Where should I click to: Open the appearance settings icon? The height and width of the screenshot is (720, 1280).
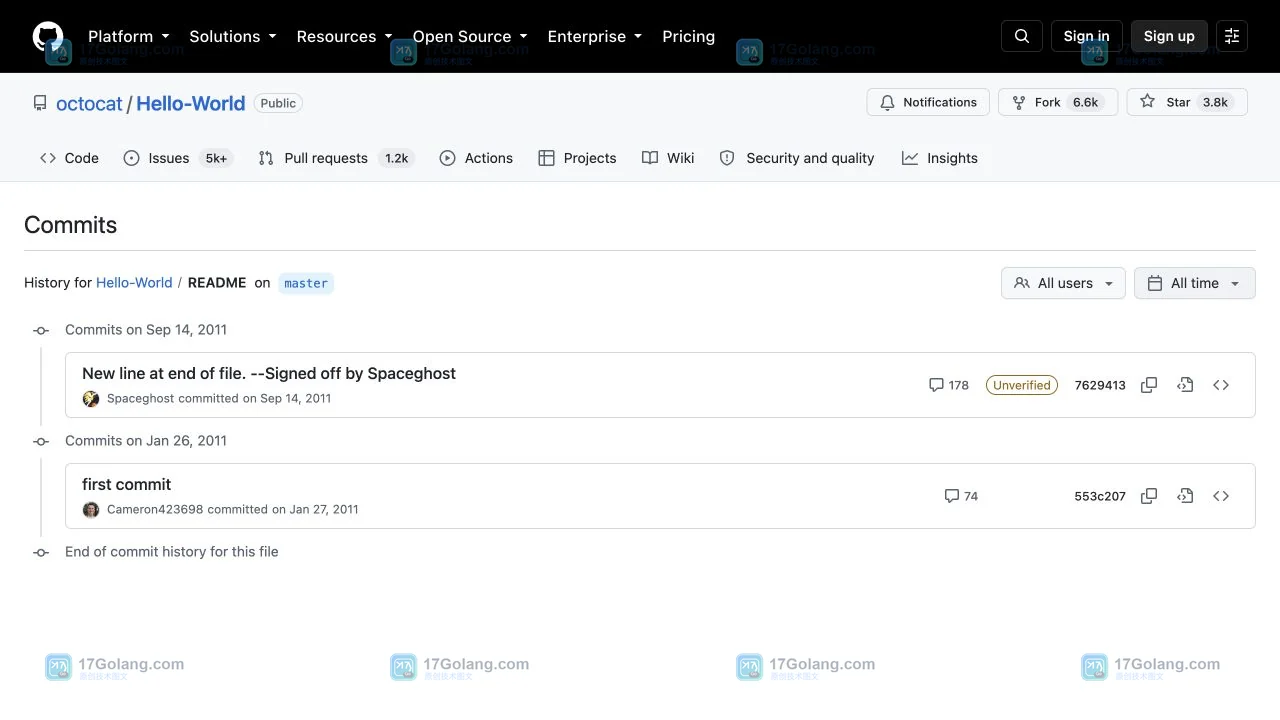point(1232,36)
